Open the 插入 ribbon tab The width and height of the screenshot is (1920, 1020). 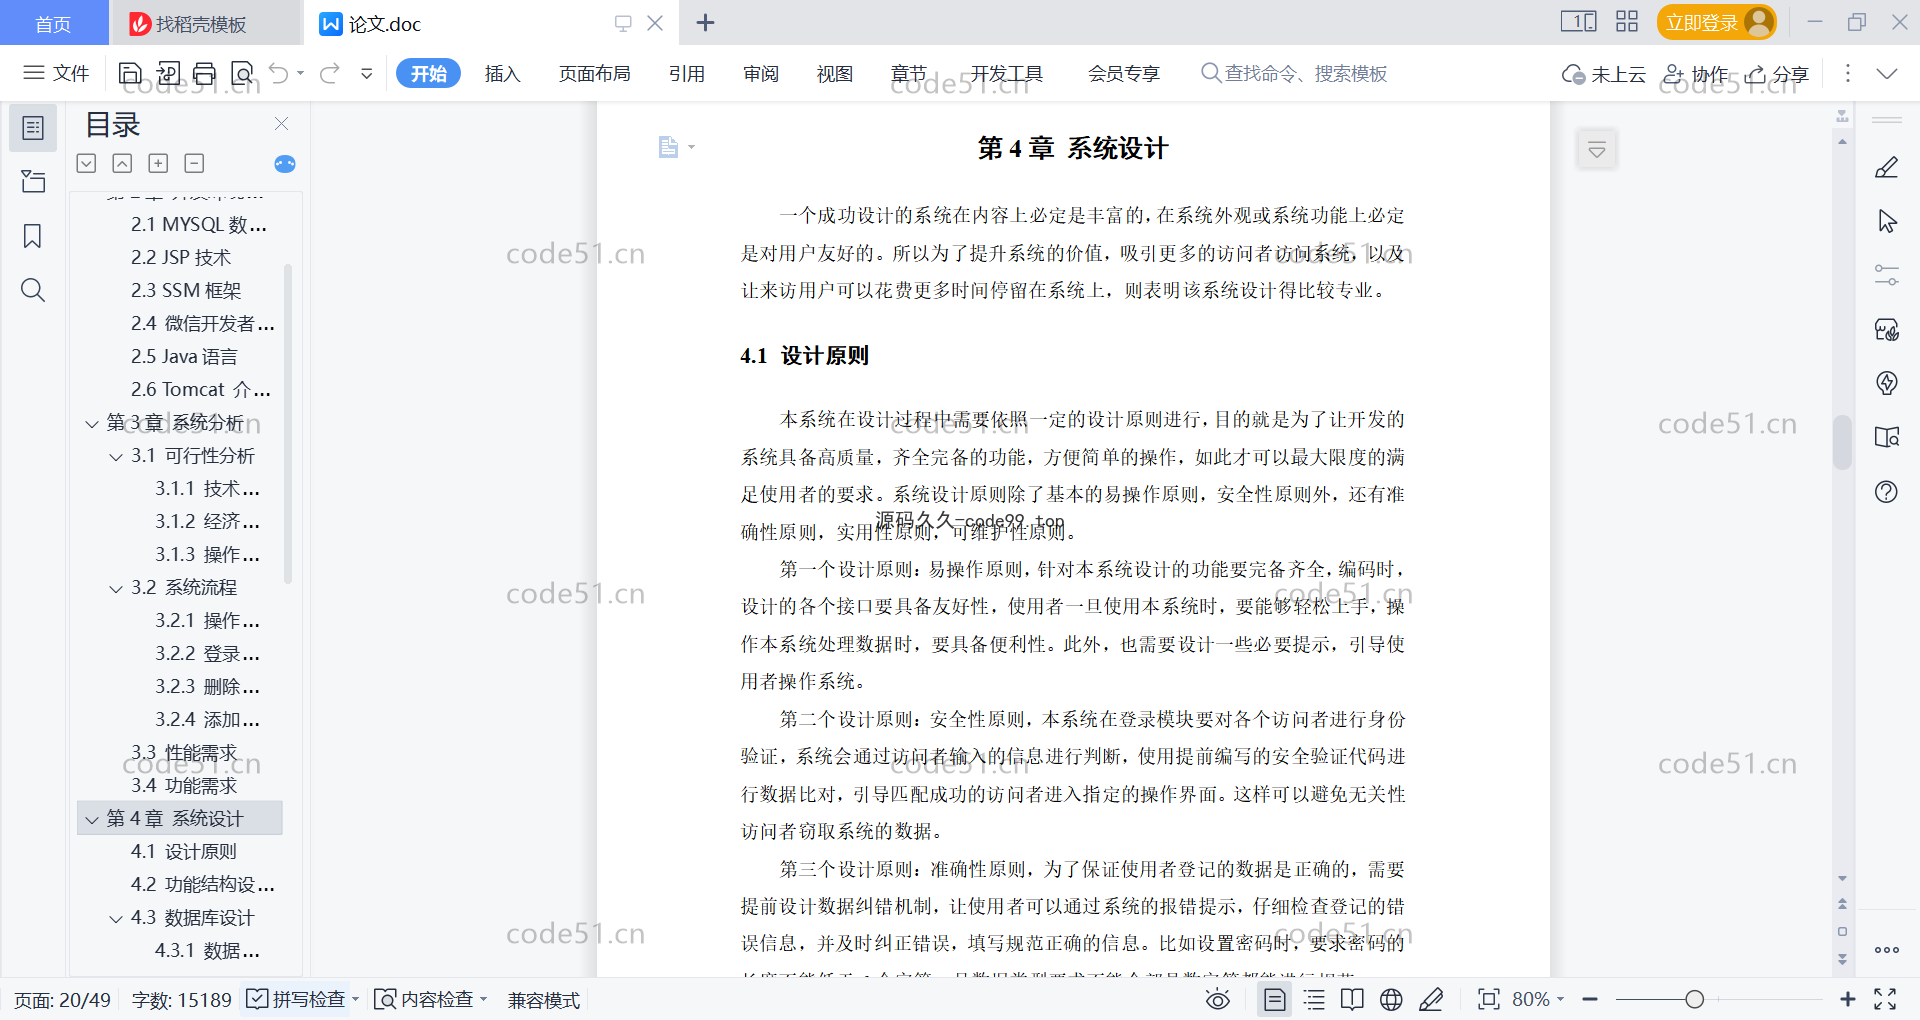pos(502,74)
